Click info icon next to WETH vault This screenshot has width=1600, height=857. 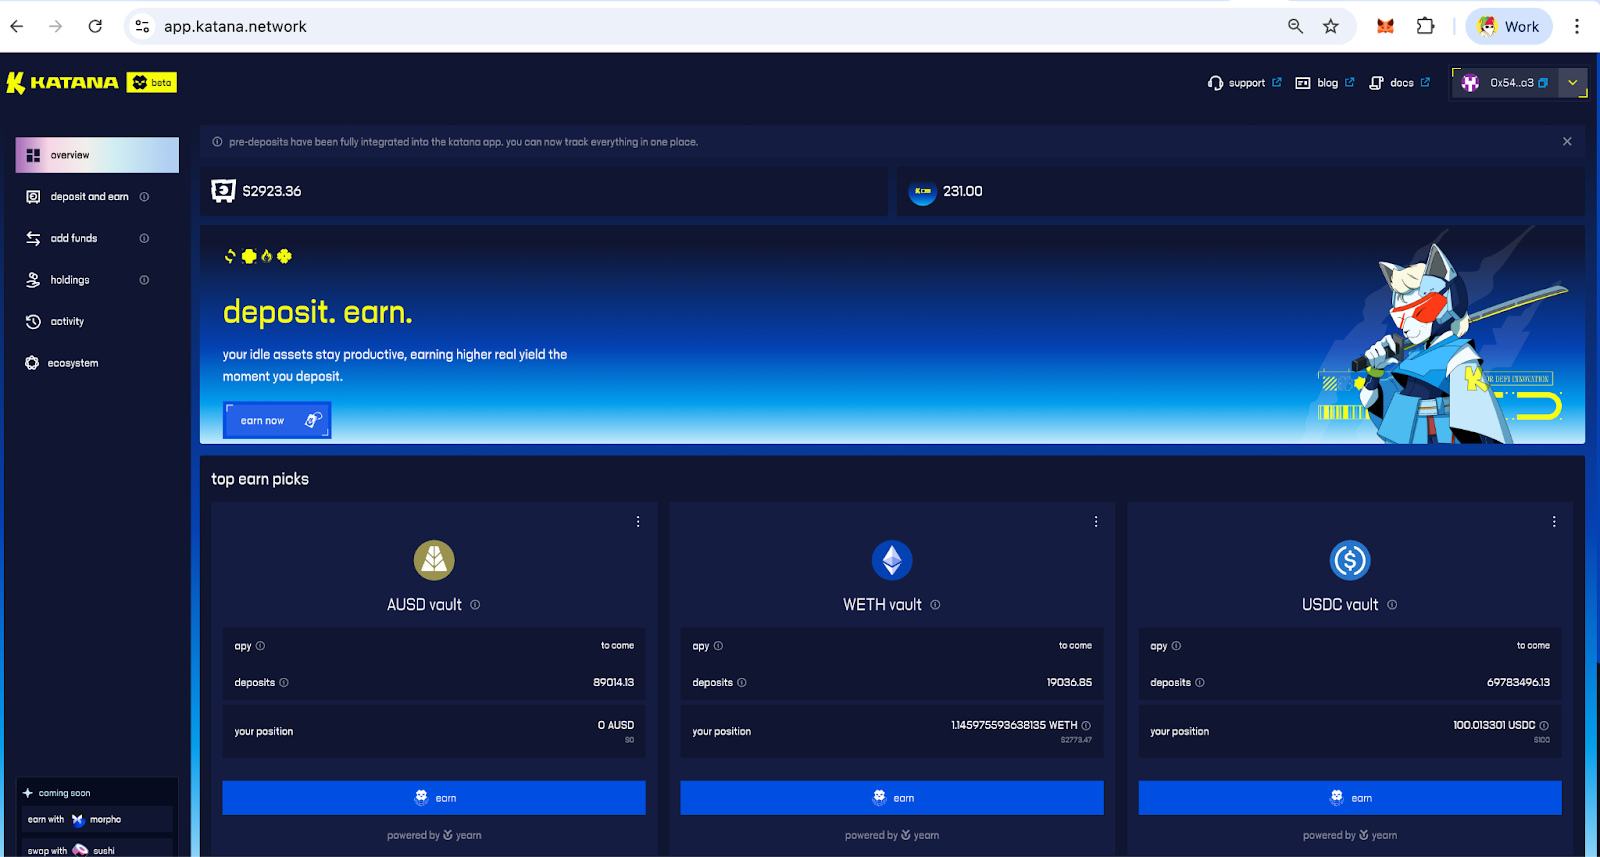(935, 605)
